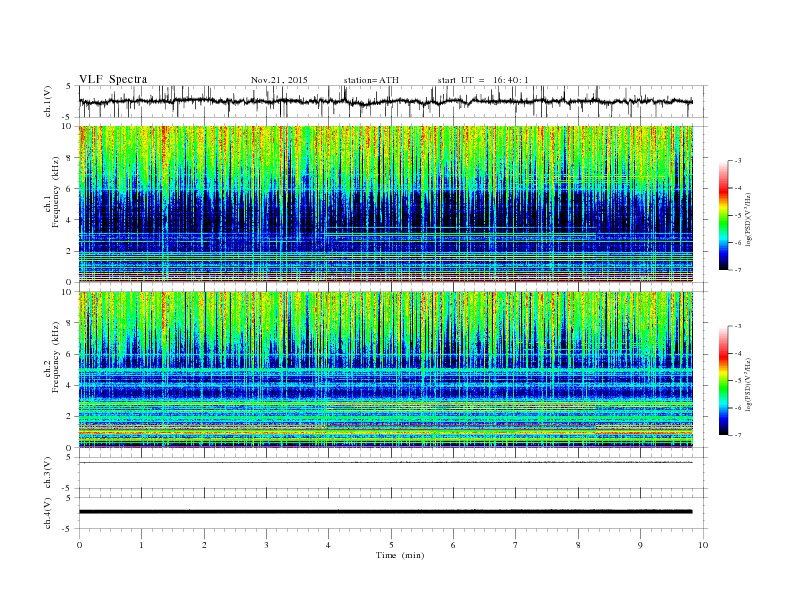Click the ch.3 thin waveform trace

point(386,463)
